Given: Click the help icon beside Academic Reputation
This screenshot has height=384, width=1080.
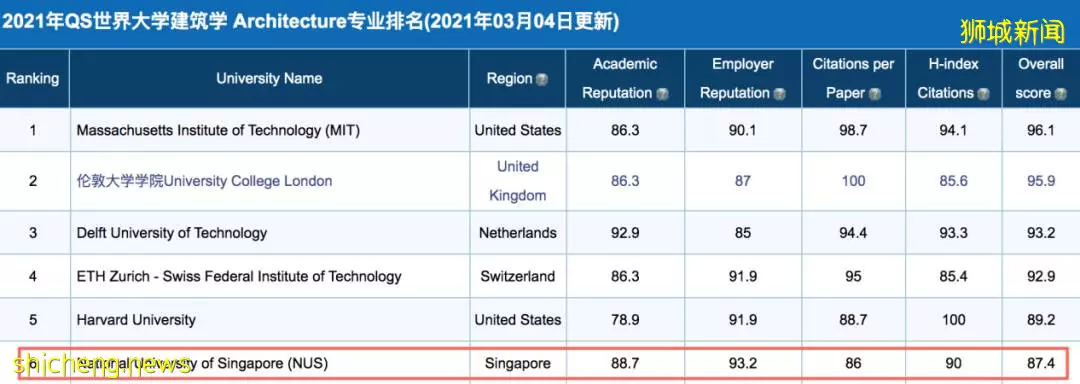Looking at the screenshot, I should (x=663, y=94).
